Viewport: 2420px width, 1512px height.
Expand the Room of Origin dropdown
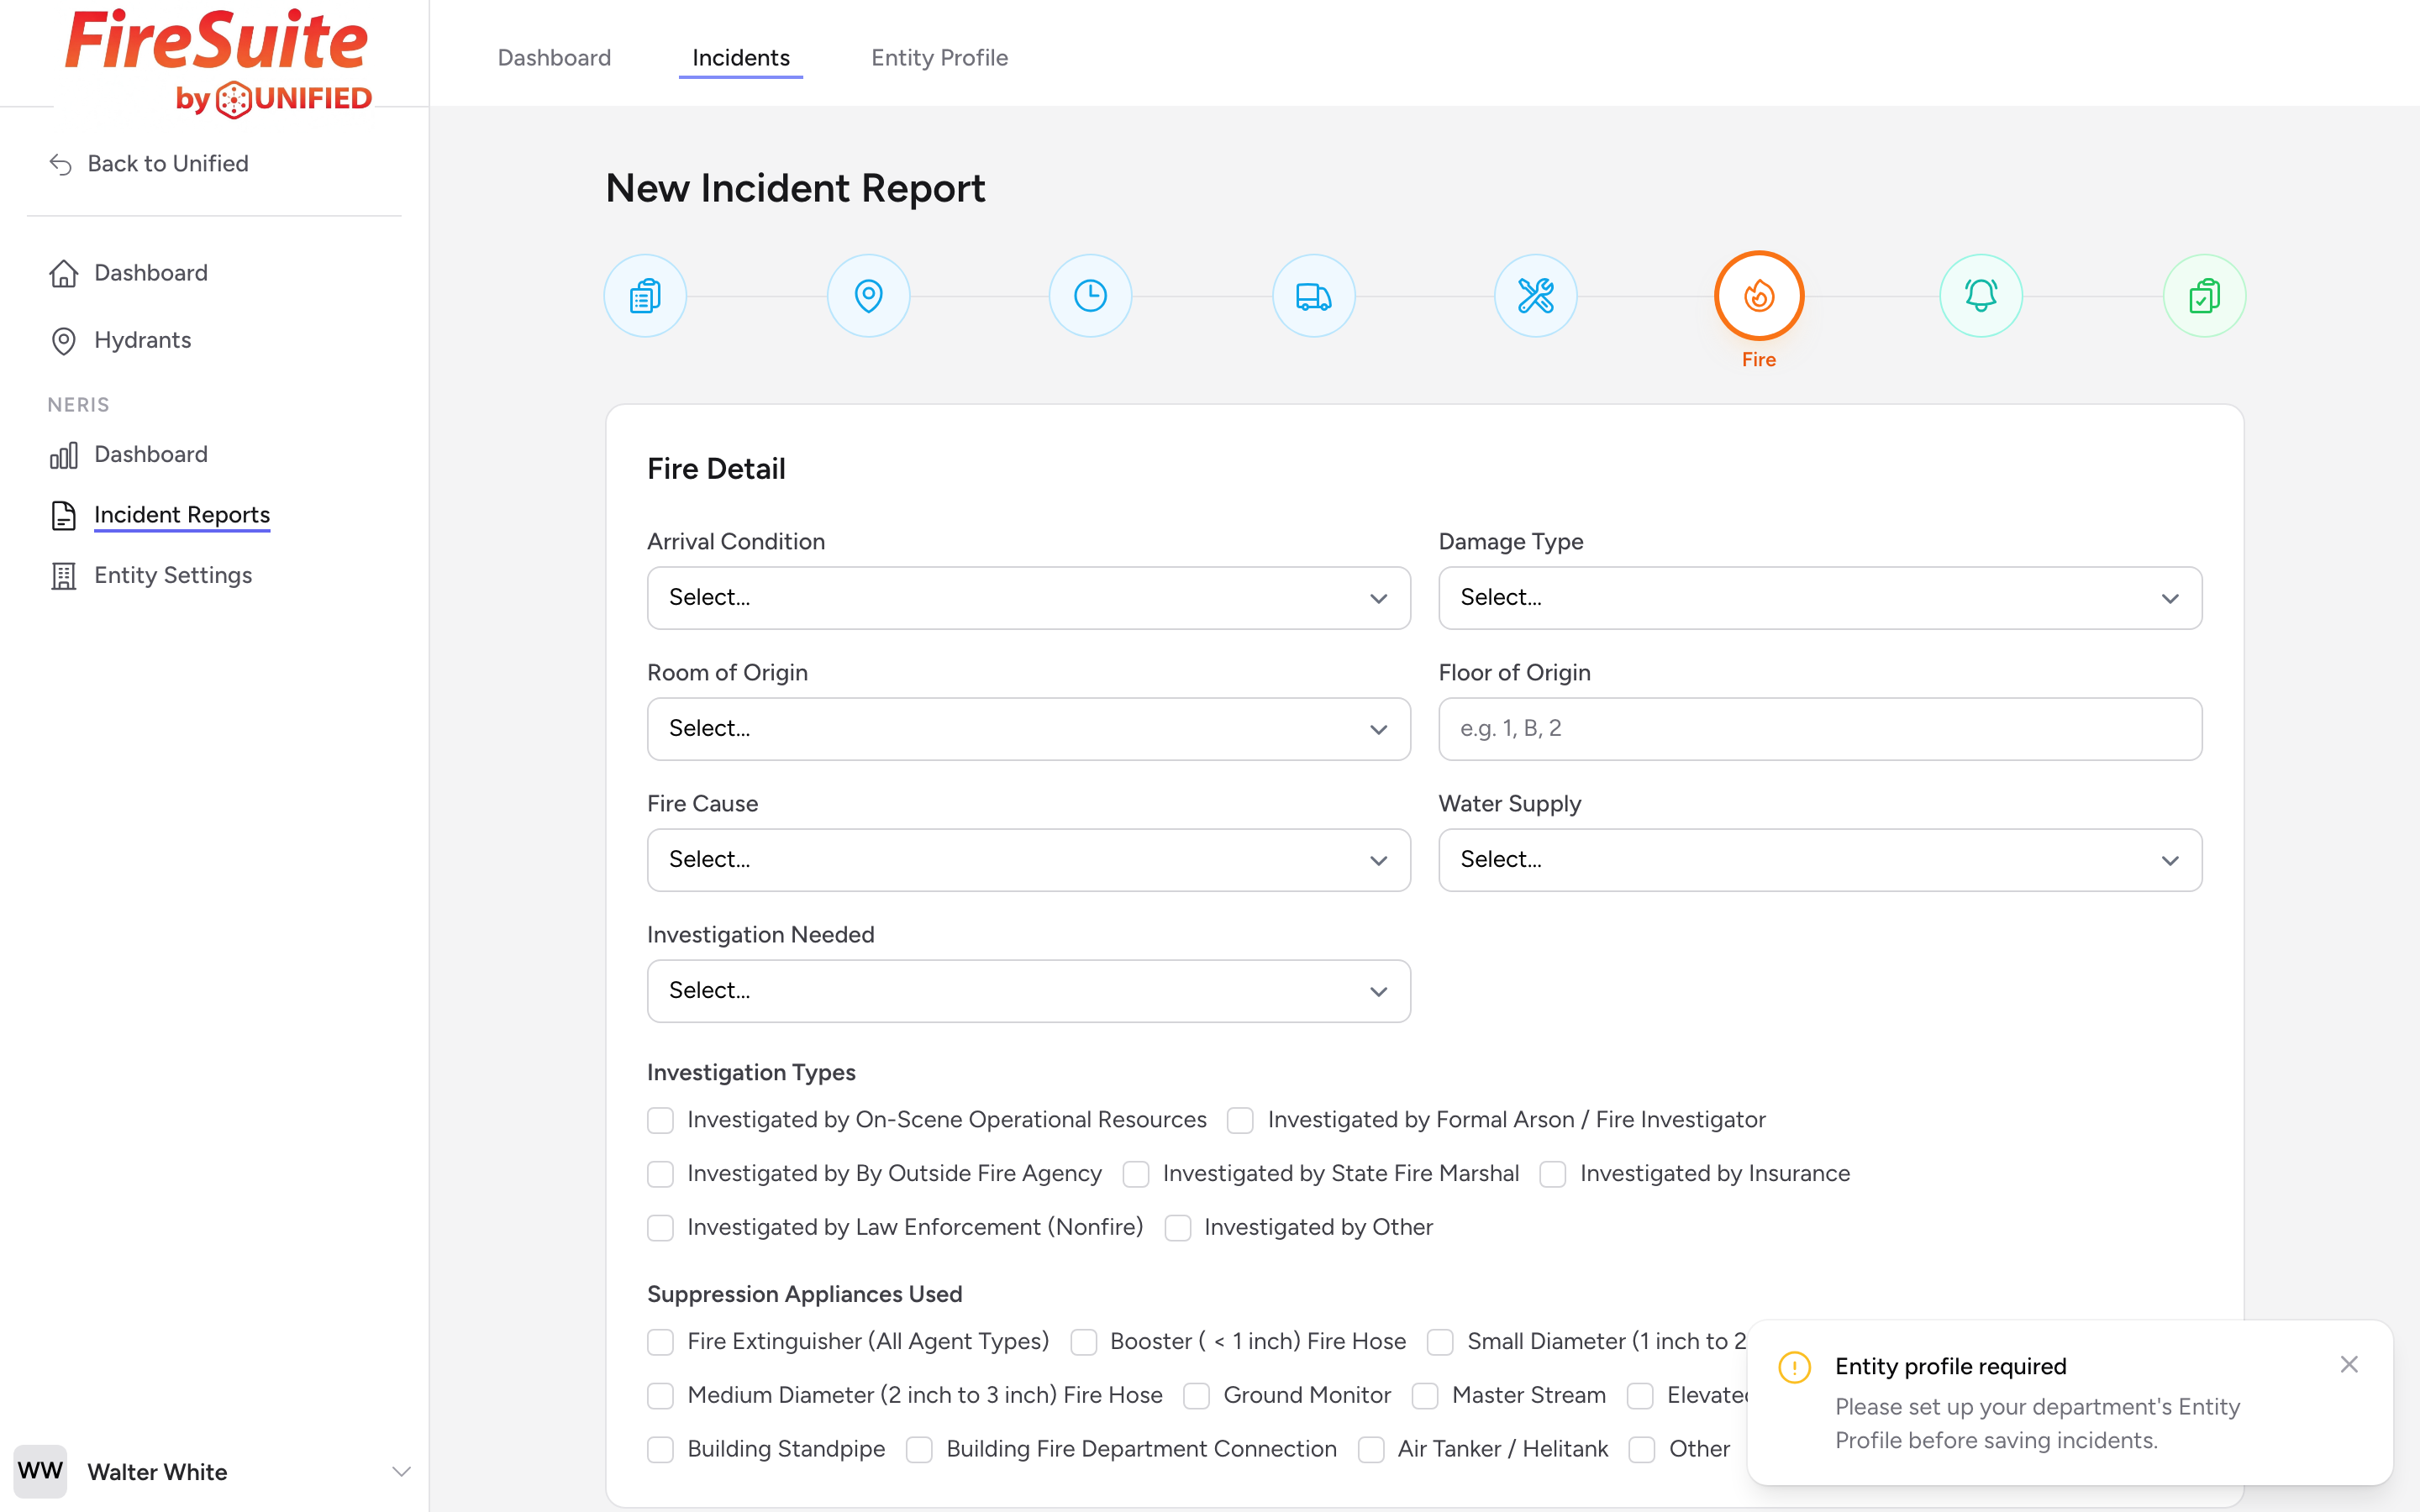[x=1028, y=729]
